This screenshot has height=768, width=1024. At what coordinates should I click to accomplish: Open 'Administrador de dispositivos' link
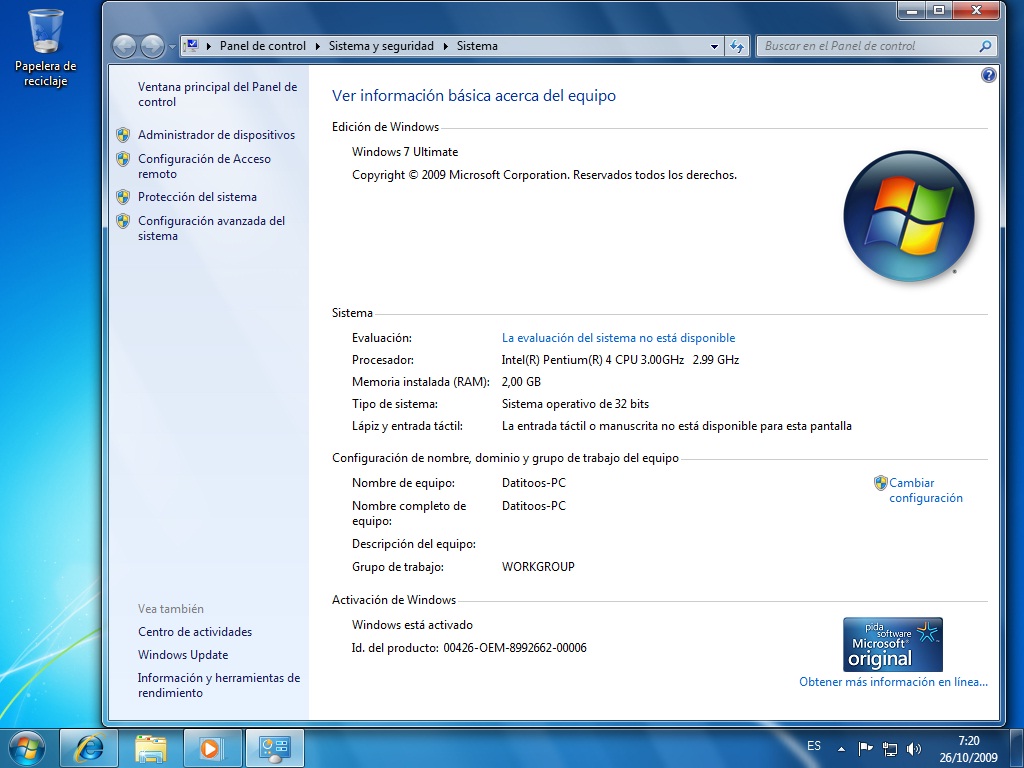(216, 135)
